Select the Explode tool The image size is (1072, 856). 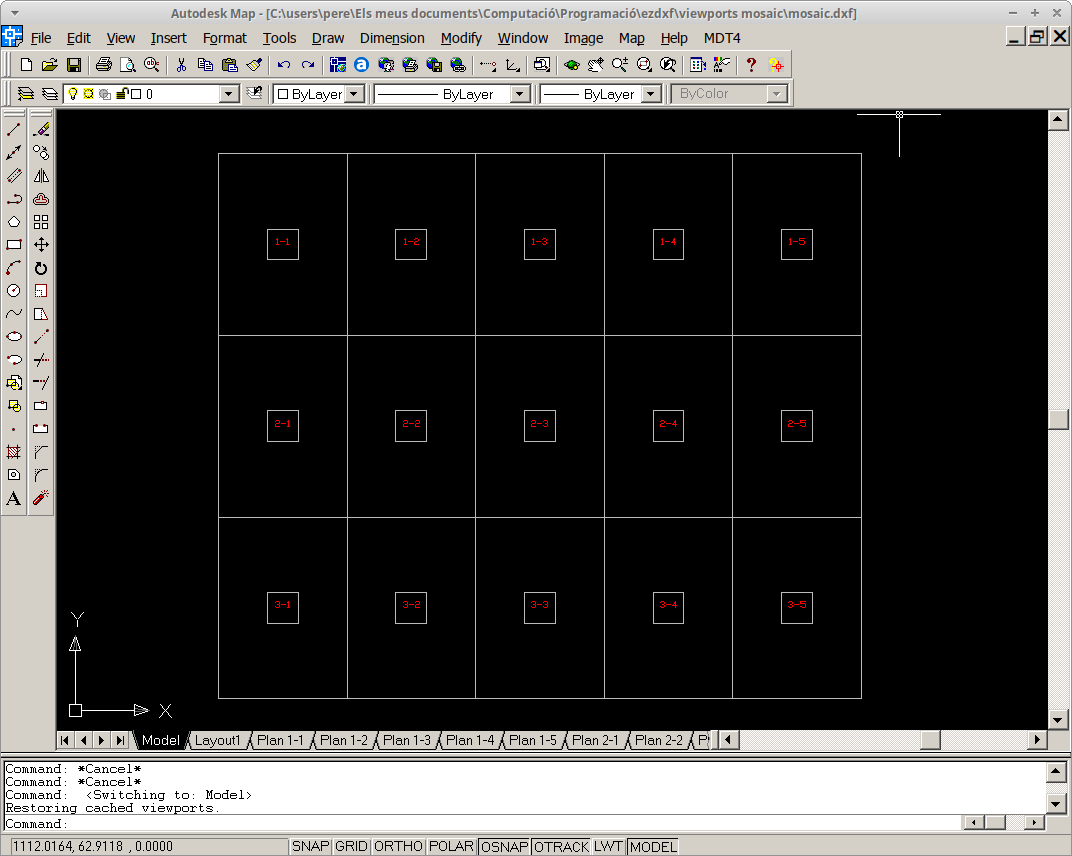(x=41, y=498)
